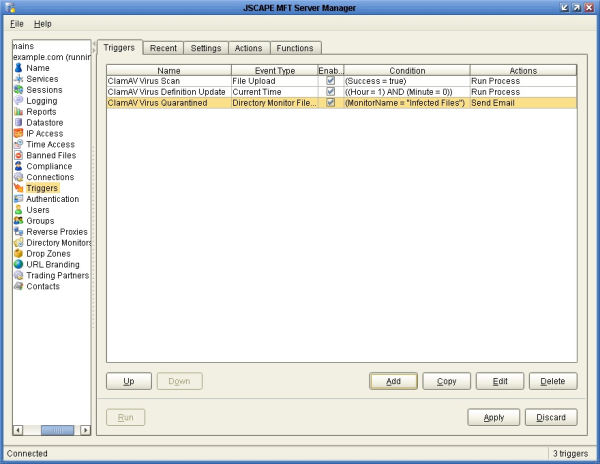The height and width of the screenshot is (464, 600).
Task: Click the Sessions icon in sidebar
Action: click(x=18, y=90)
